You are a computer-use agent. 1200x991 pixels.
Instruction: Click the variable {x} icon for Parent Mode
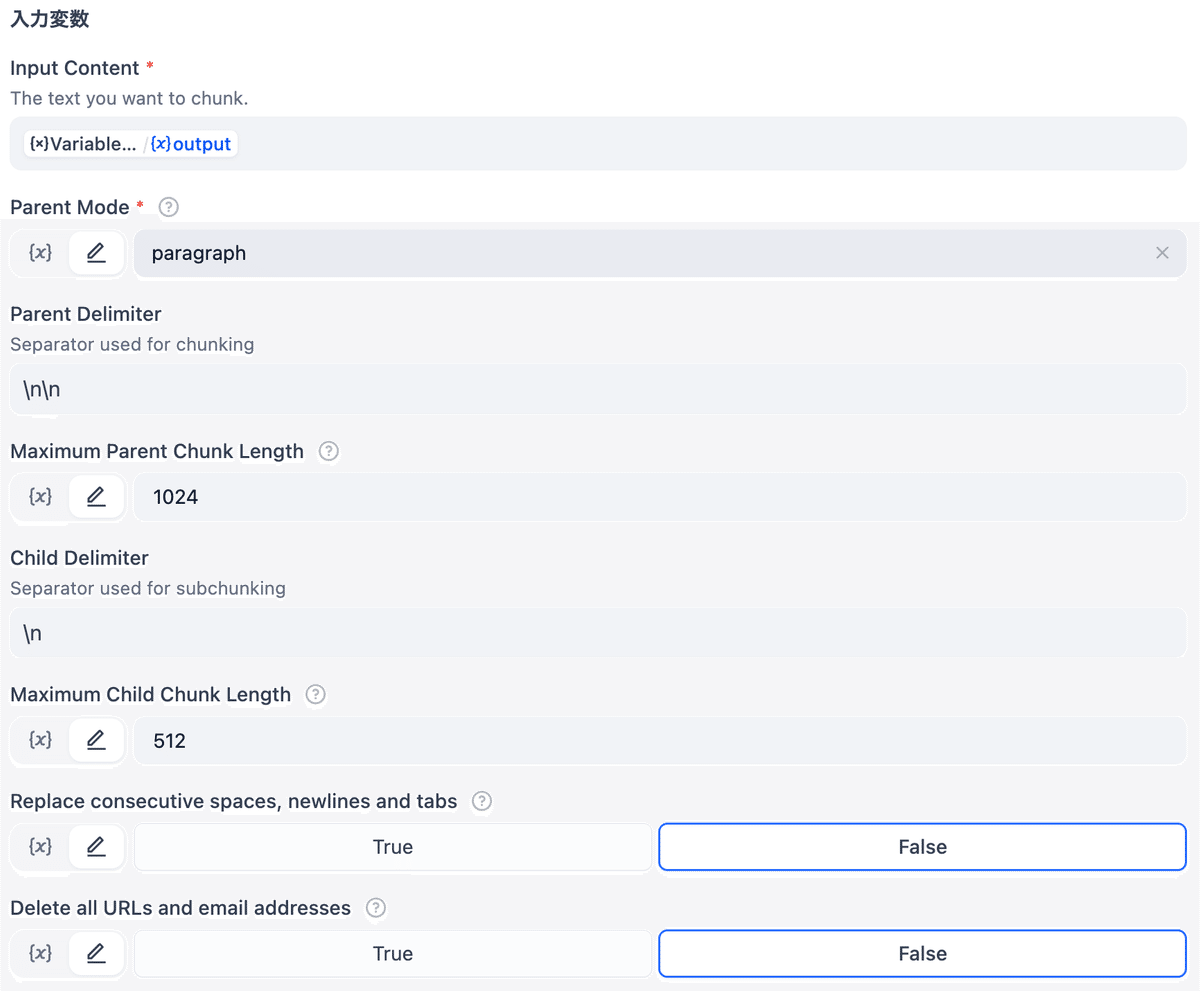click(x=40, y=253)
